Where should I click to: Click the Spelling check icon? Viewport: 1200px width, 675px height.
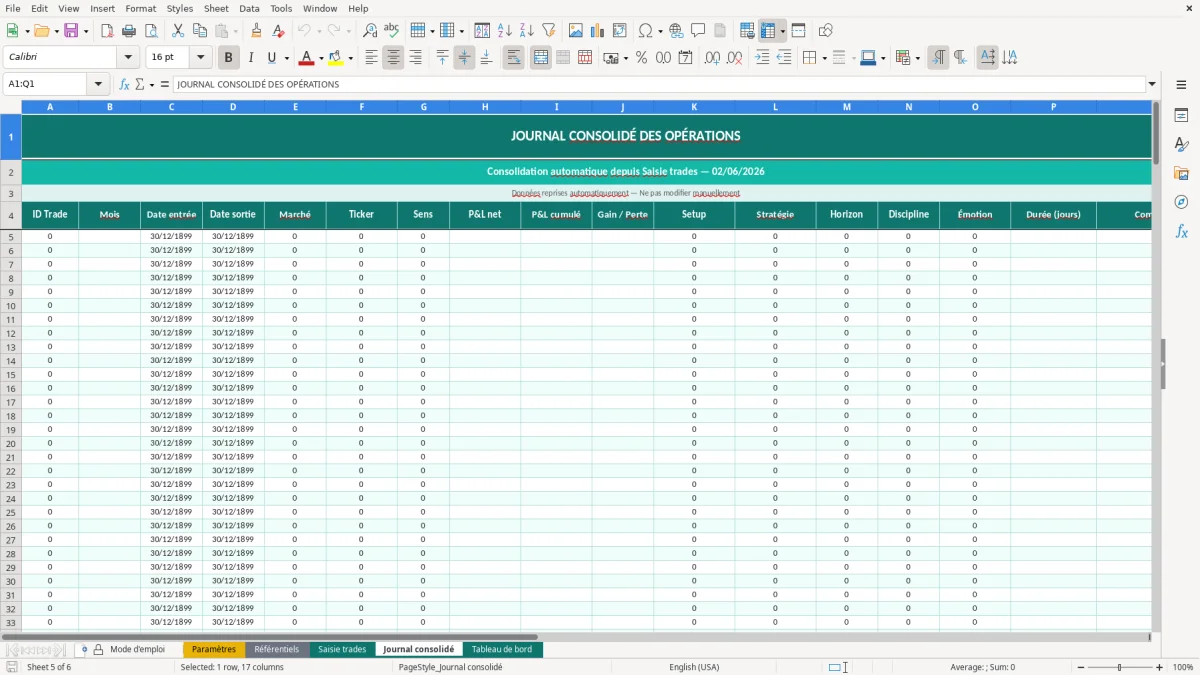click(x=391, y=31)
